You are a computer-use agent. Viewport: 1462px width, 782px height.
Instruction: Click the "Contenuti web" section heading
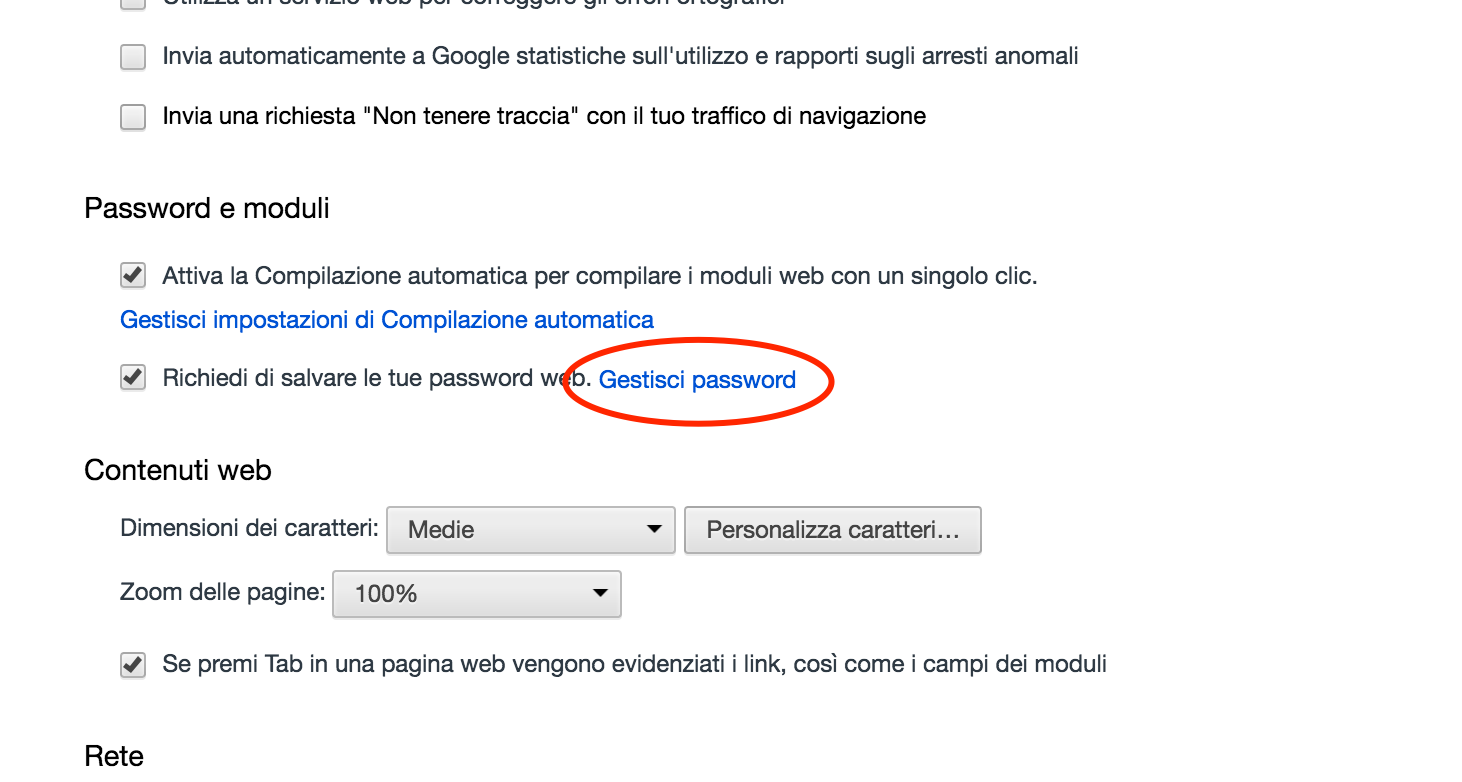(x=178, y=470)
